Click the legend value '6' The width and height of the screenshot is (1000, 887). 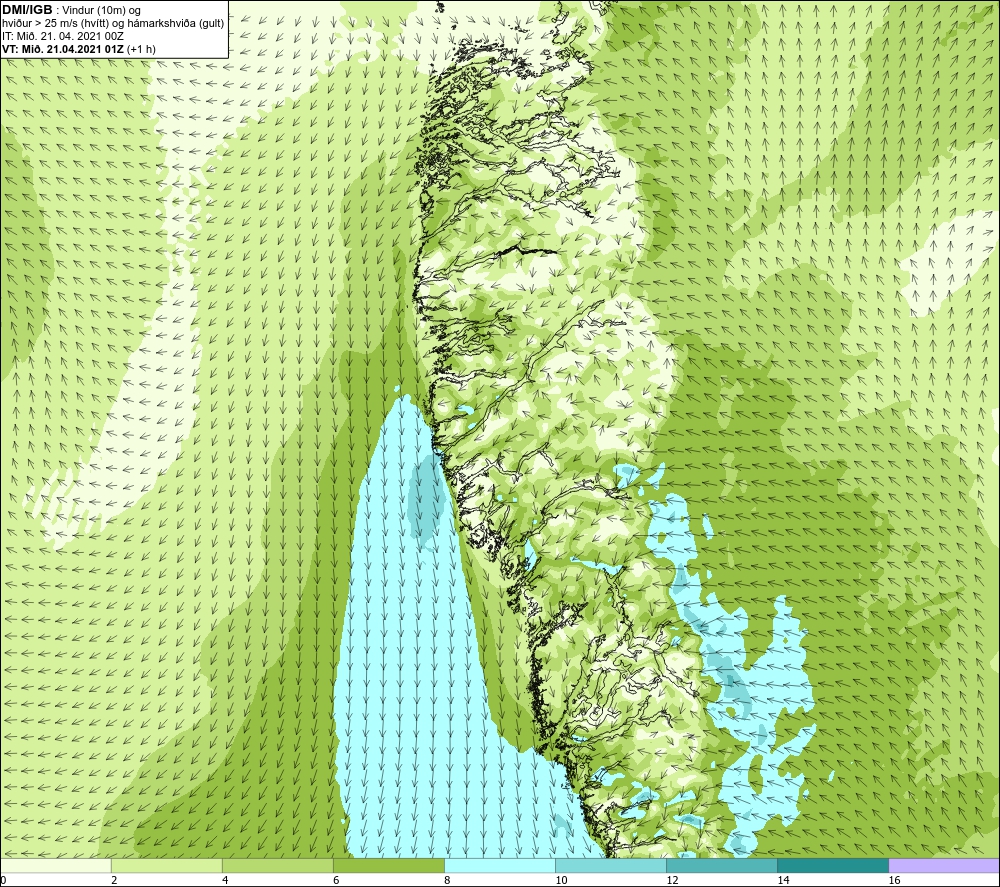[335, 881]
